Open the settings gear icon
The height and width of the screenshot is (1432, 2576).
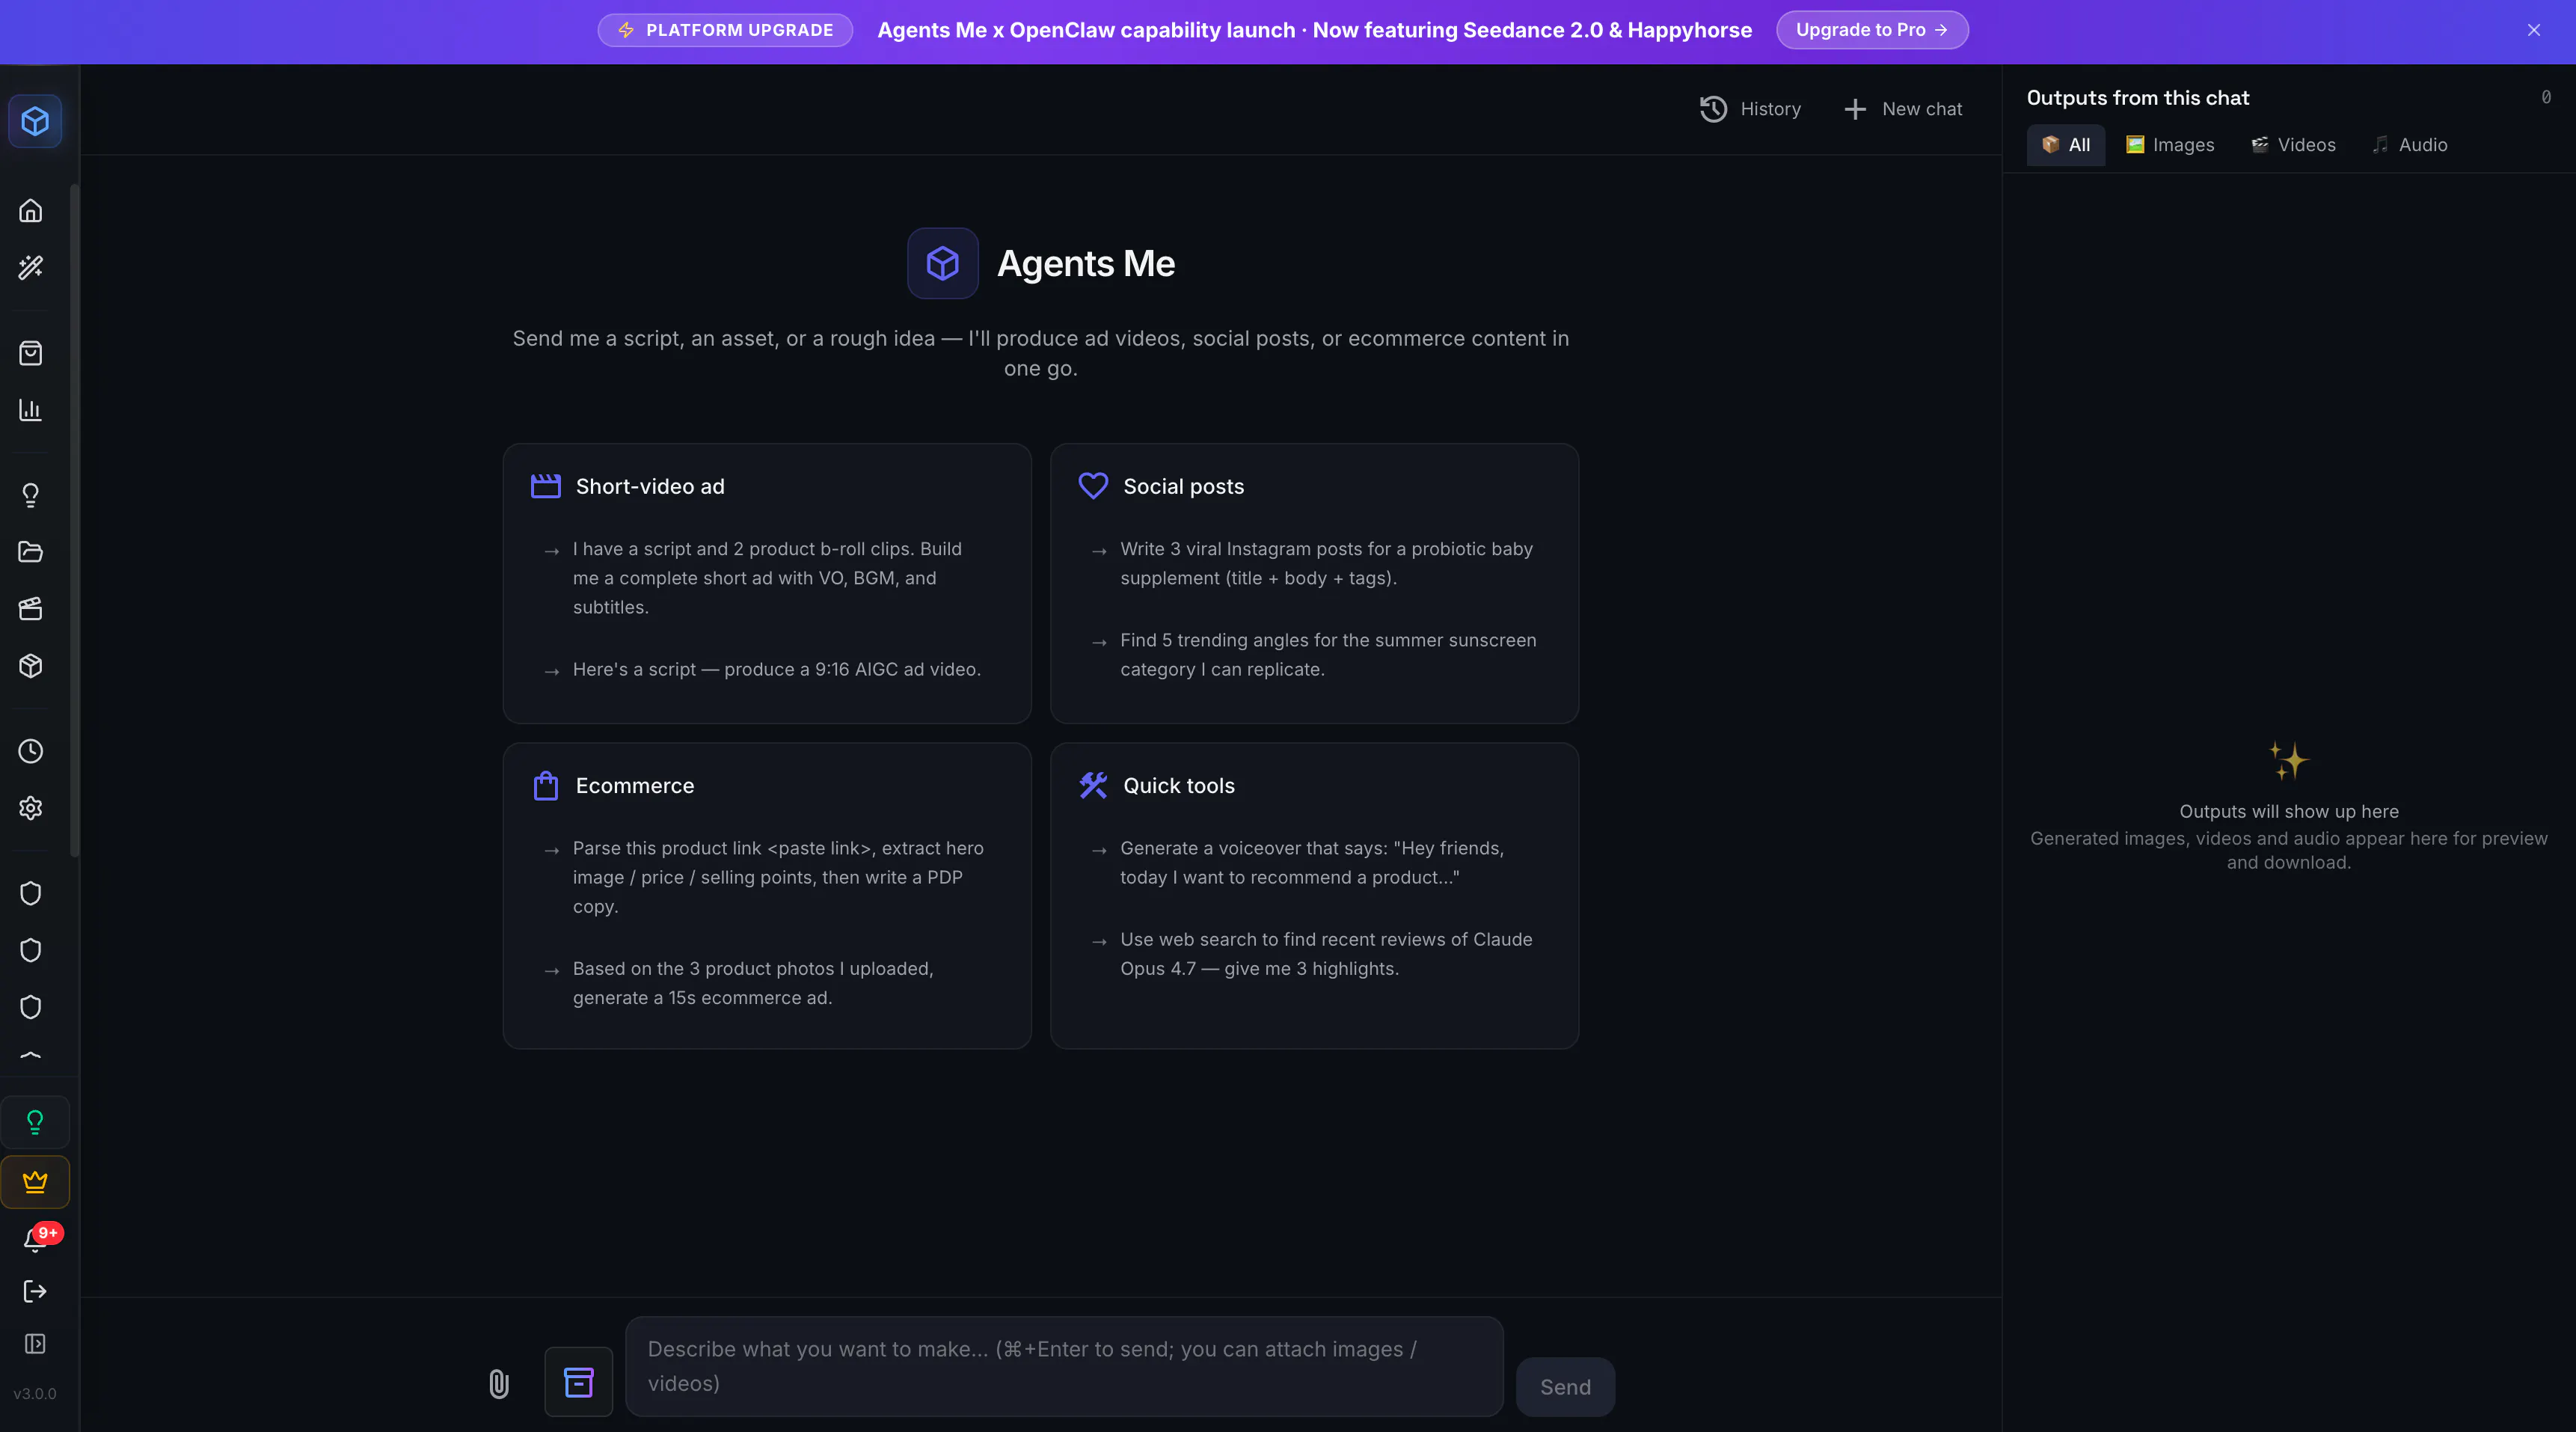point(31,808)
